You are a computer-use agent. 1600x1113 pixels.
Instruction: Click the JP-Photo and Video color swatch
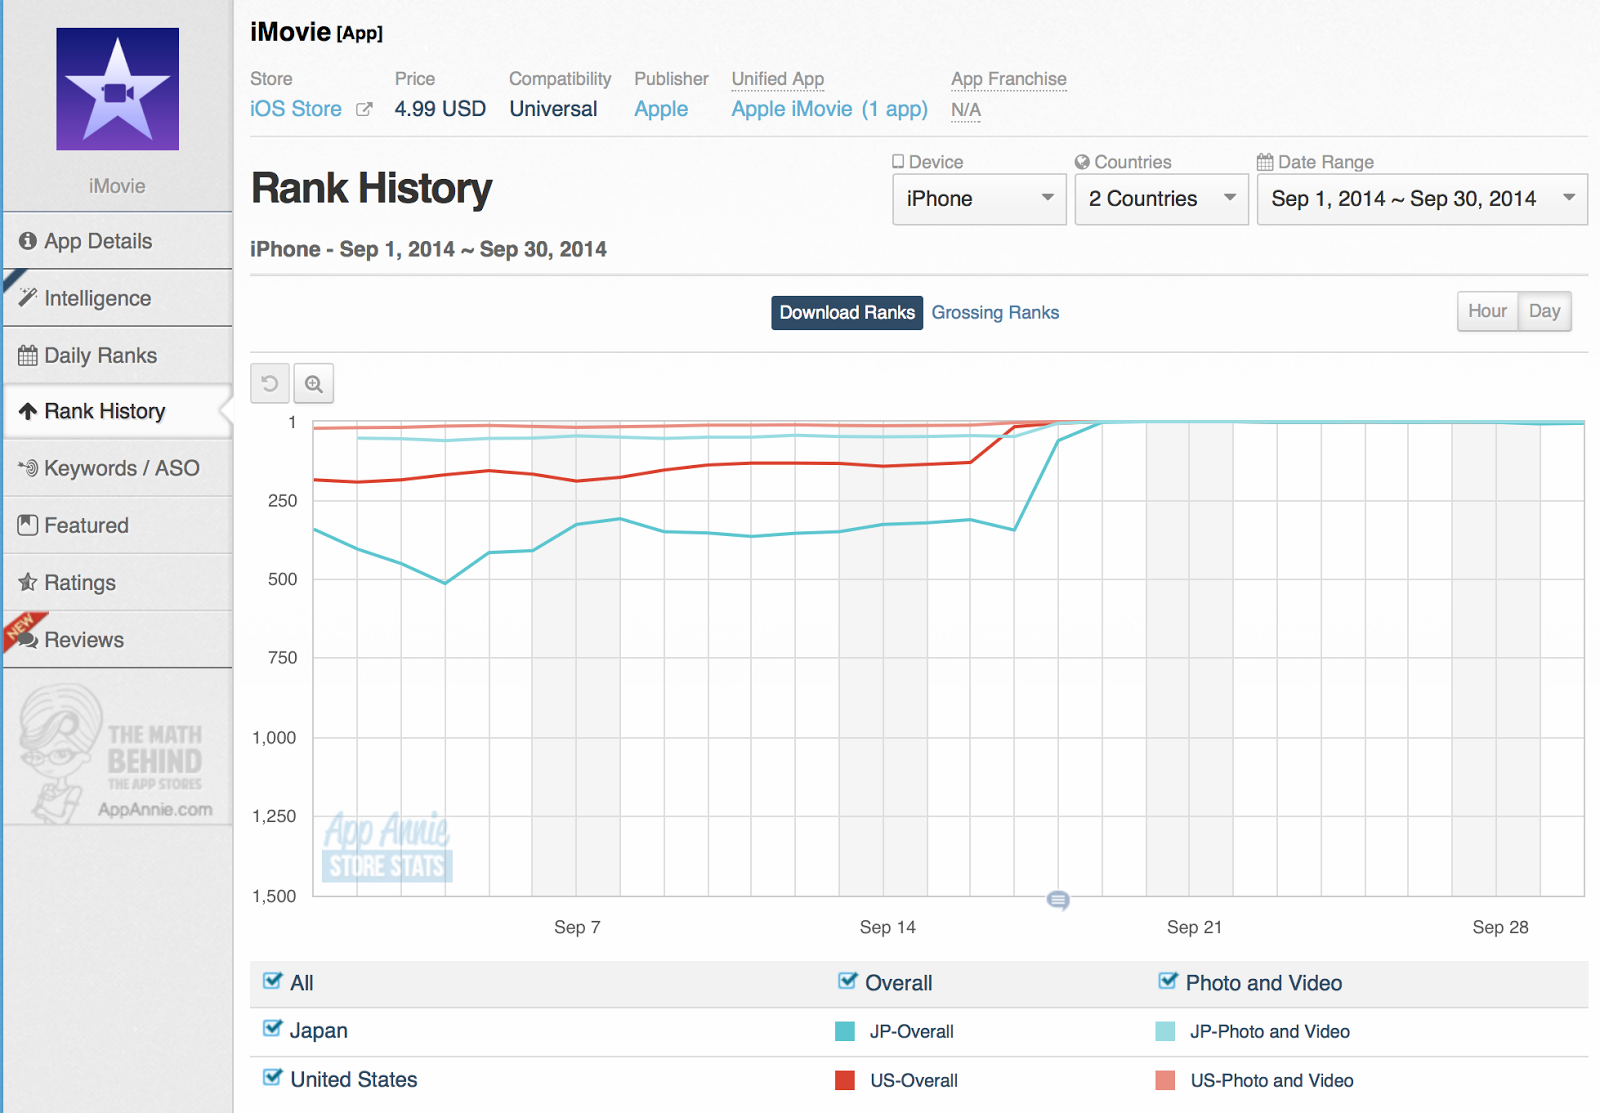coord(1165,1031)
